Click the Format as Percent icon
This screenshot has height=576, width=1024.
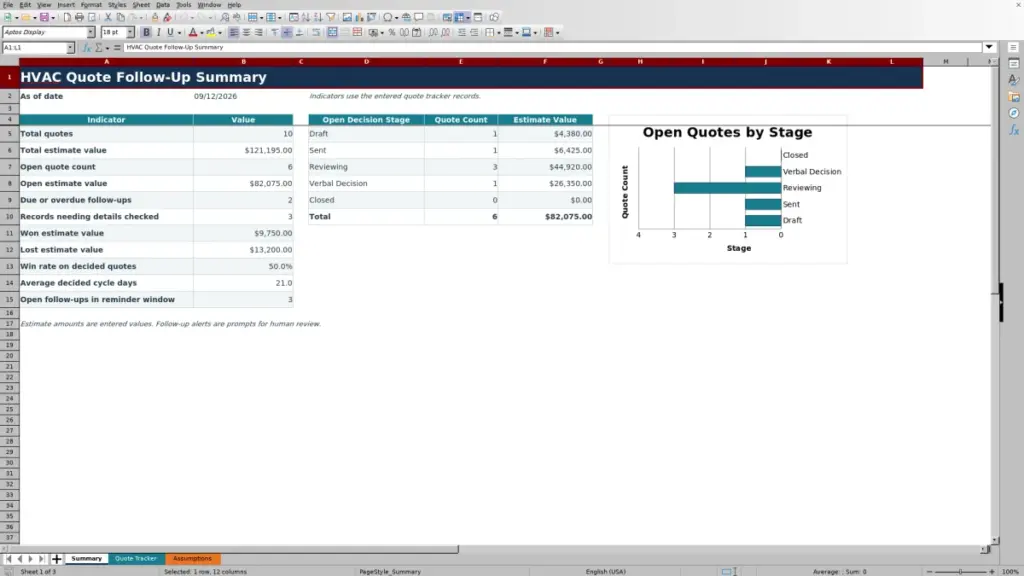point(392,32)
